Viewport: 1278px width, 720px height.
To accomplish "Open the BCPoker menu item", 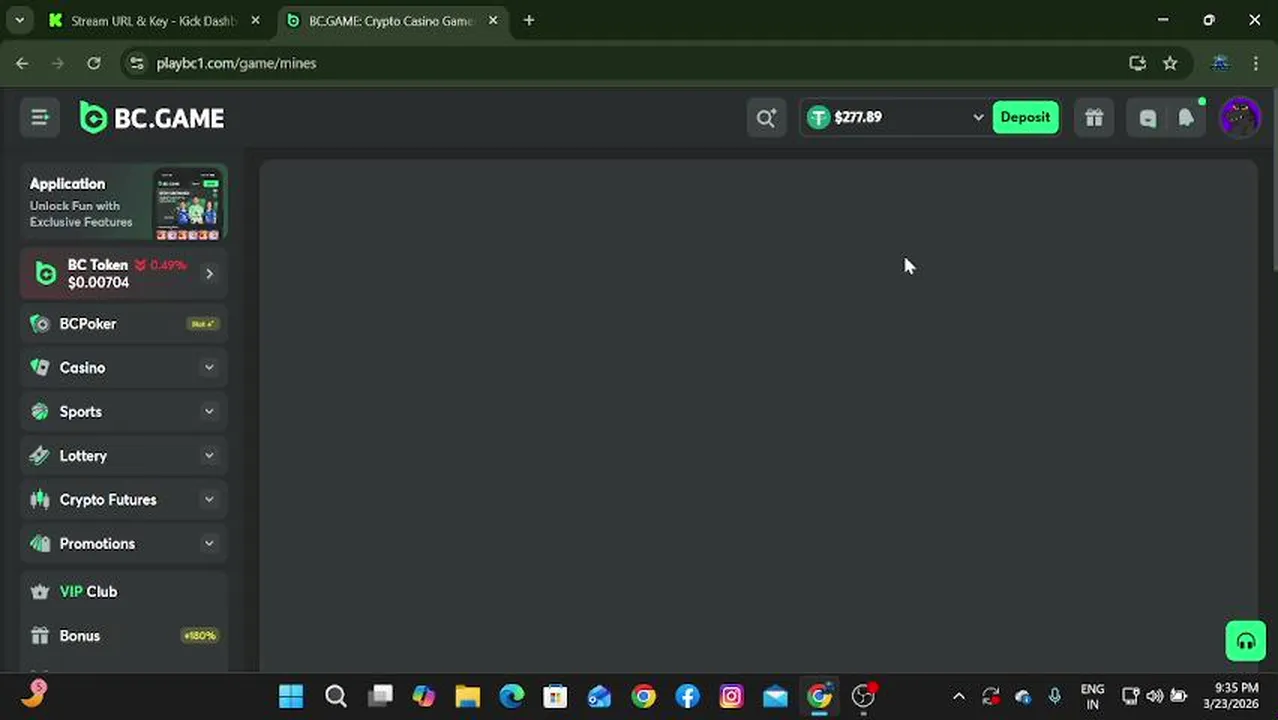I will tap(124, 324).
